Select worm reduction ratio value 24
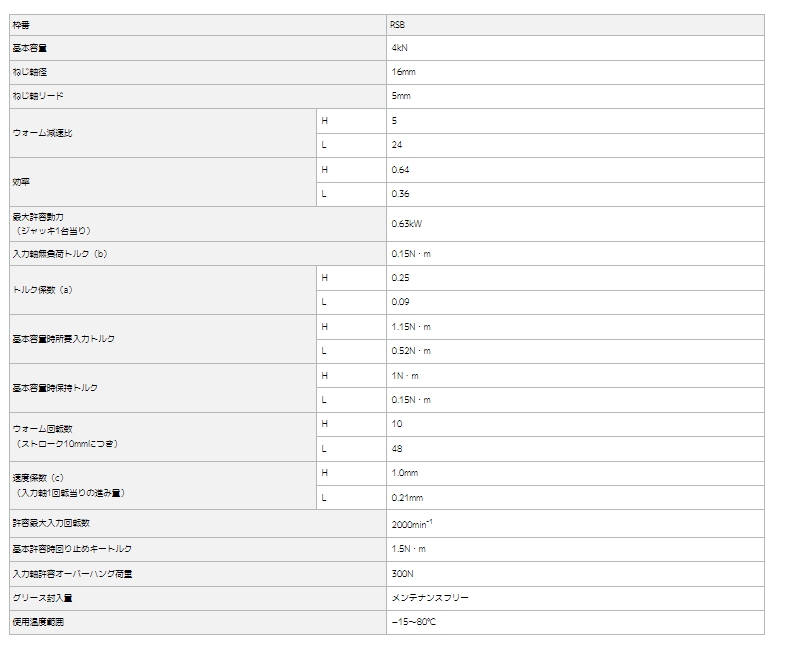791x650 pixels. [397, 145]
